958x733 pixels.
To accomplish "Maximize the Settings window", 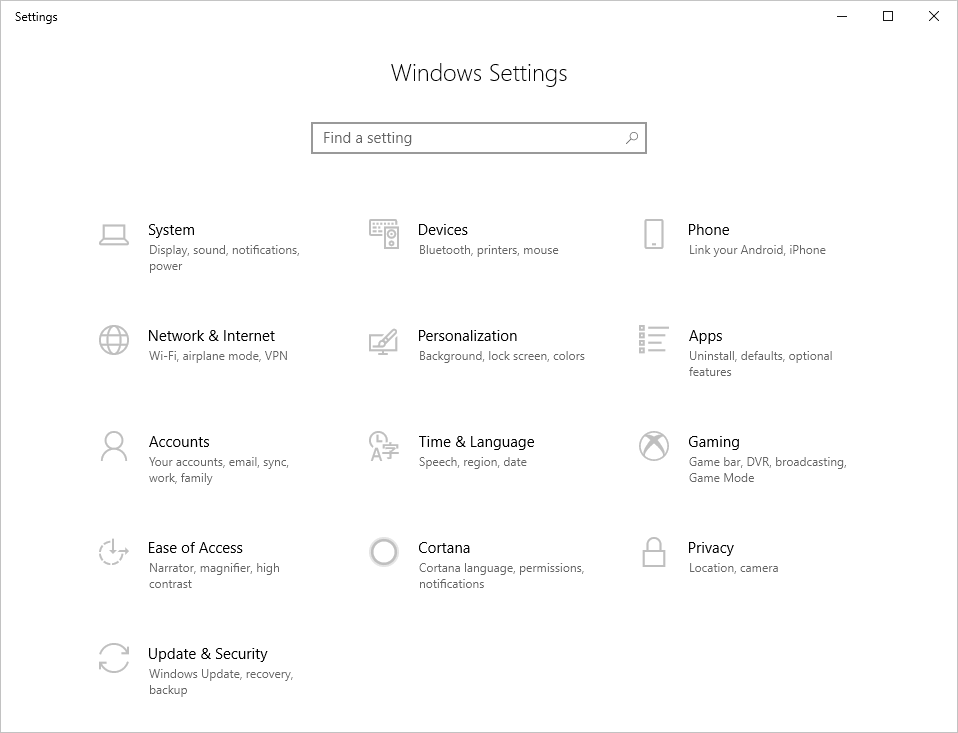I will pyautogui.click(x=888, y=16).
